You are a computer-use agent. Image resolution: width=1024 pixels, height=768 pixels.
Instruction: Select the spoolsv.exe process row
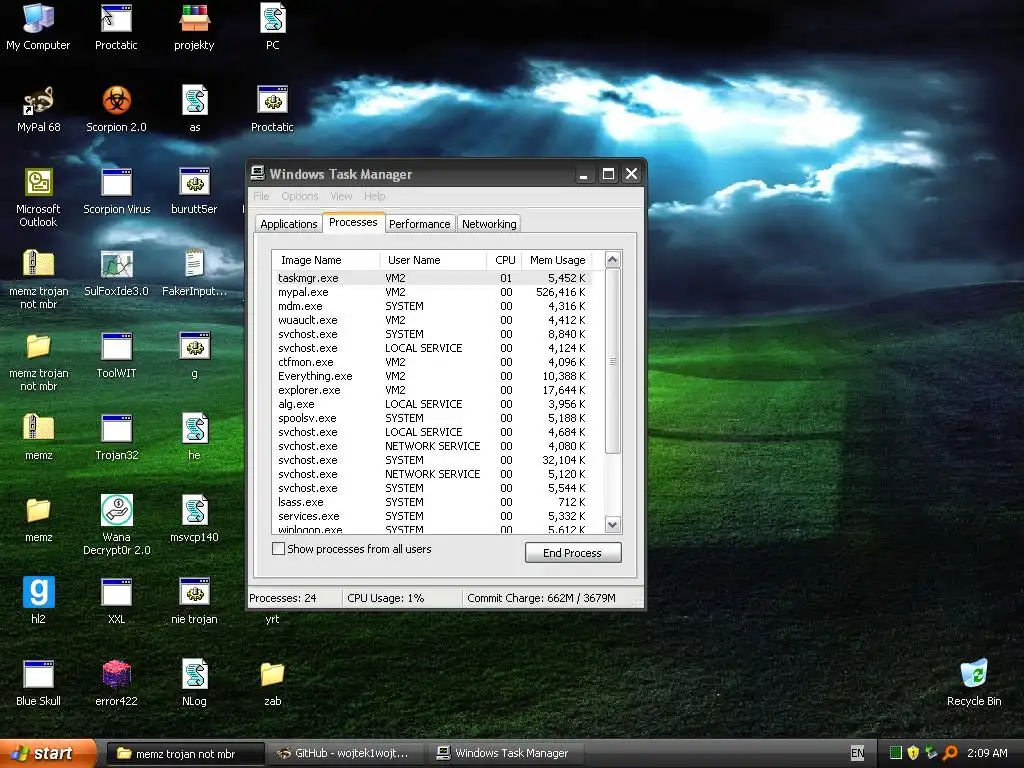pos(432,418)
